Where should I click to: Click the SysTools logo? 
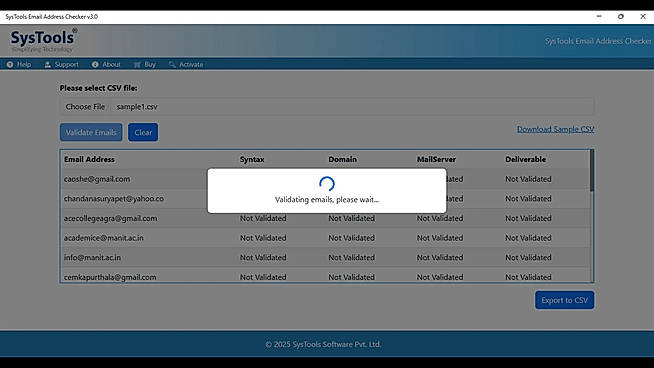click(x=43, y=40)
